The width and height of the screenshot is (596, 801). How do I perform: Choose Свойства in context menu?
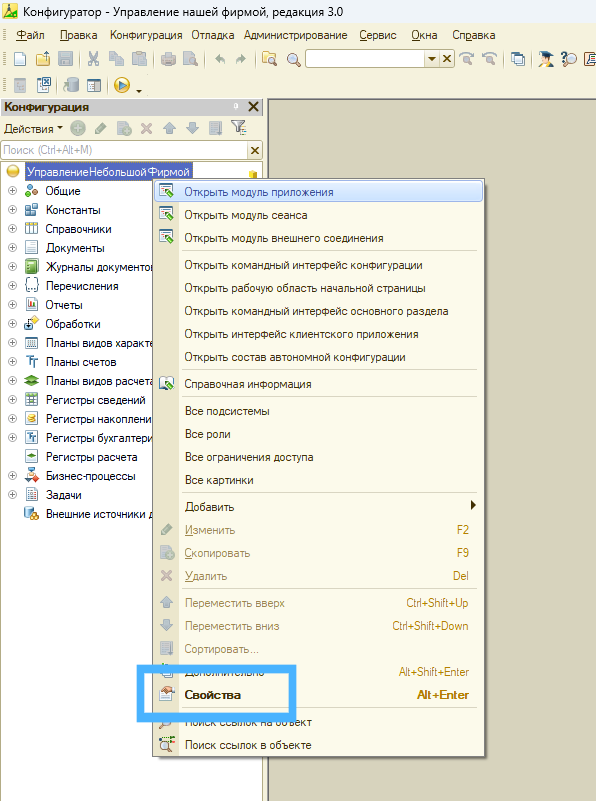point(319,695)
